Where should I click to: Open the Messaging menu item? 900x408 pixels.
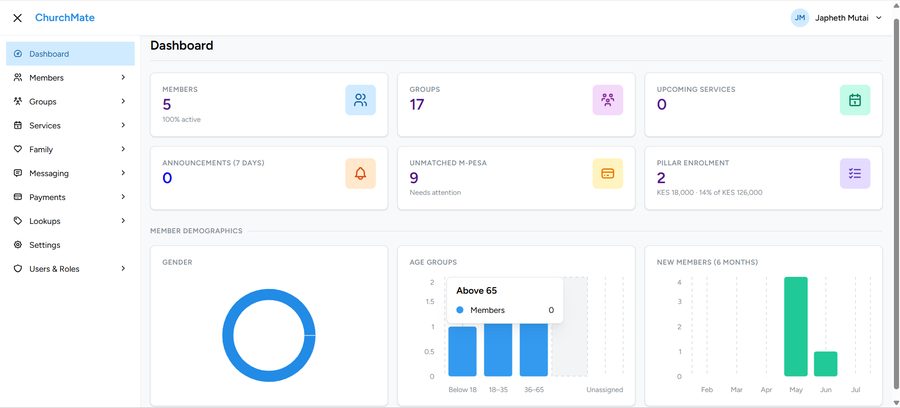tap(70, 173)
